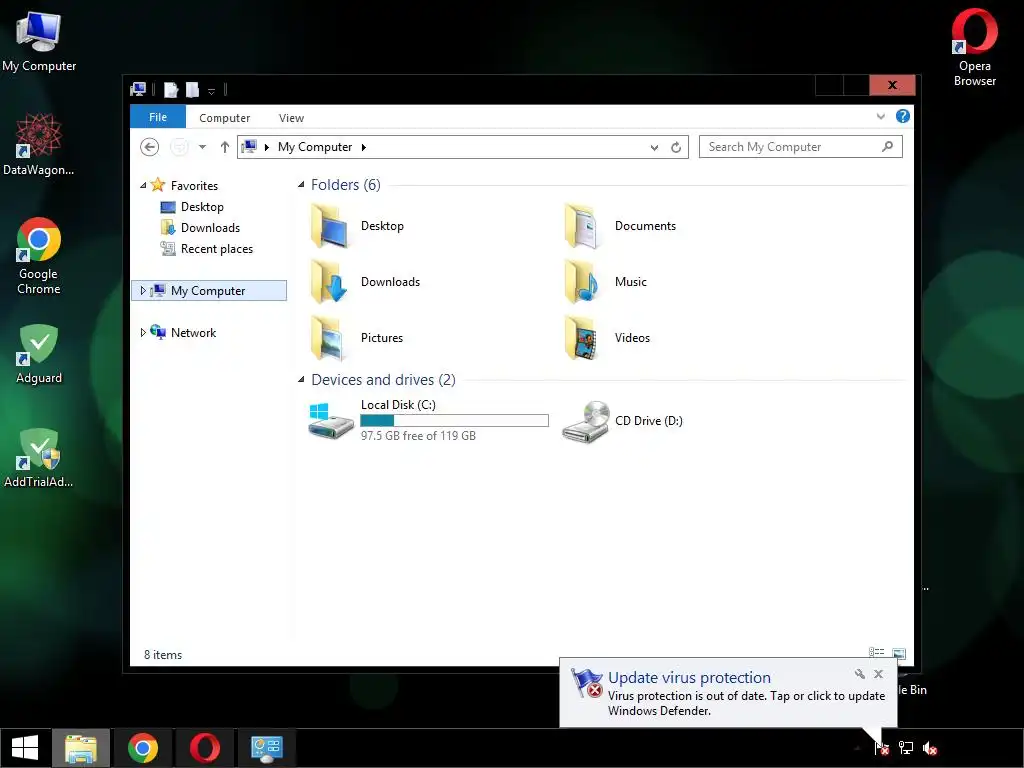This screenshot has height=768, width=1024.
Task: Launch Google Chrome from desktop icon
Action: [x=39, y=256]
